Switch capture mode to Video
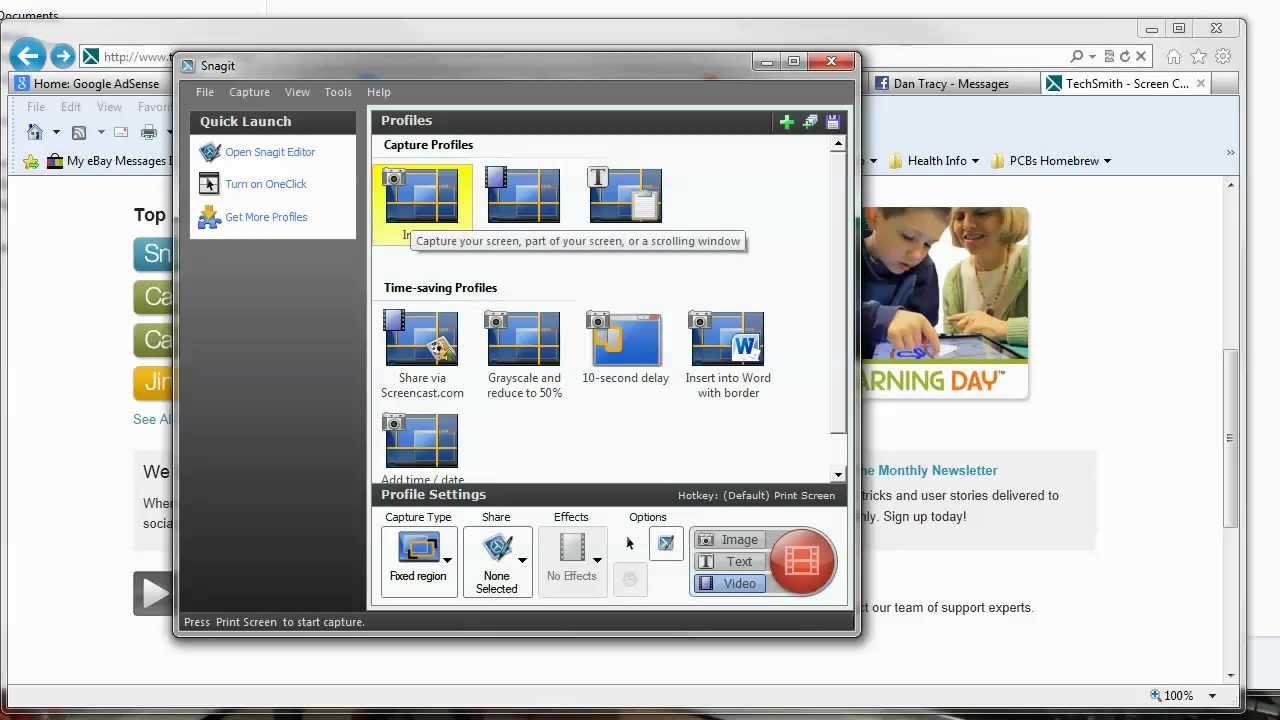This screenshot has height=720, width=1280. 730,583
